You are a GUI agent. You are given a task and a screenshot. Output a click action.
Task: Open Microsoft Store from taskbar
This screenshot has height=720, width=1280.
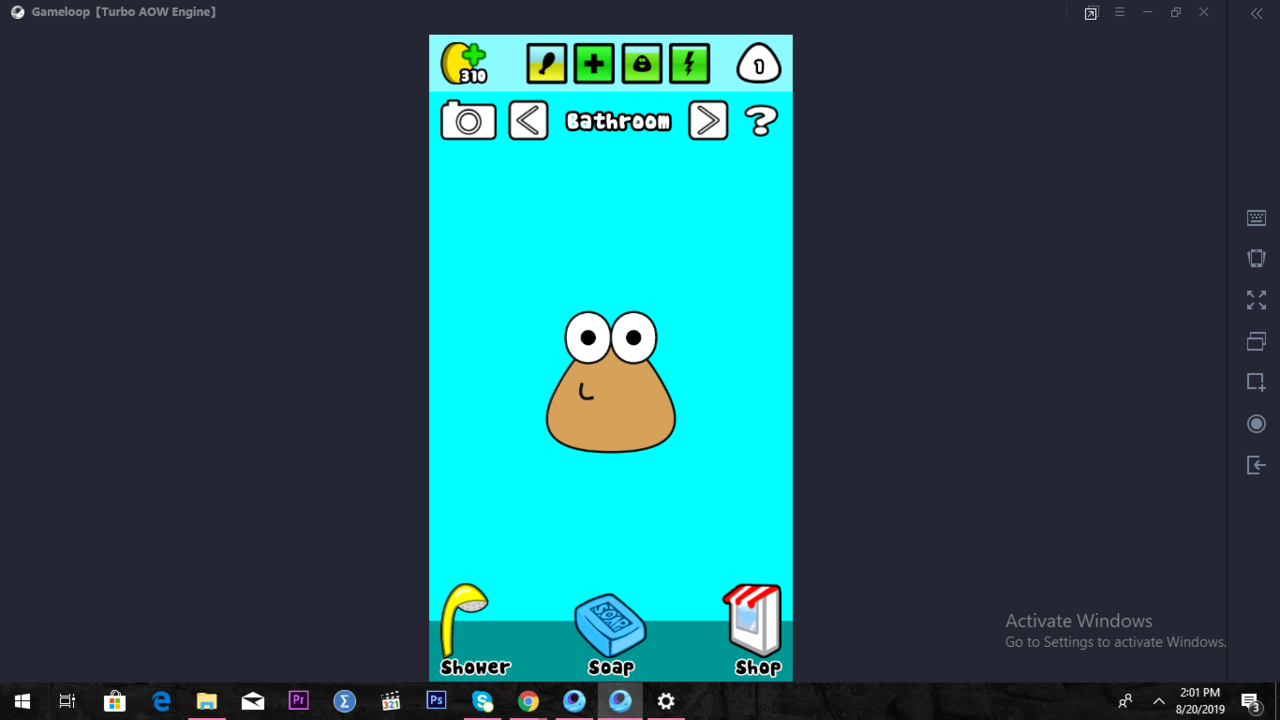(x=115, y=701)
